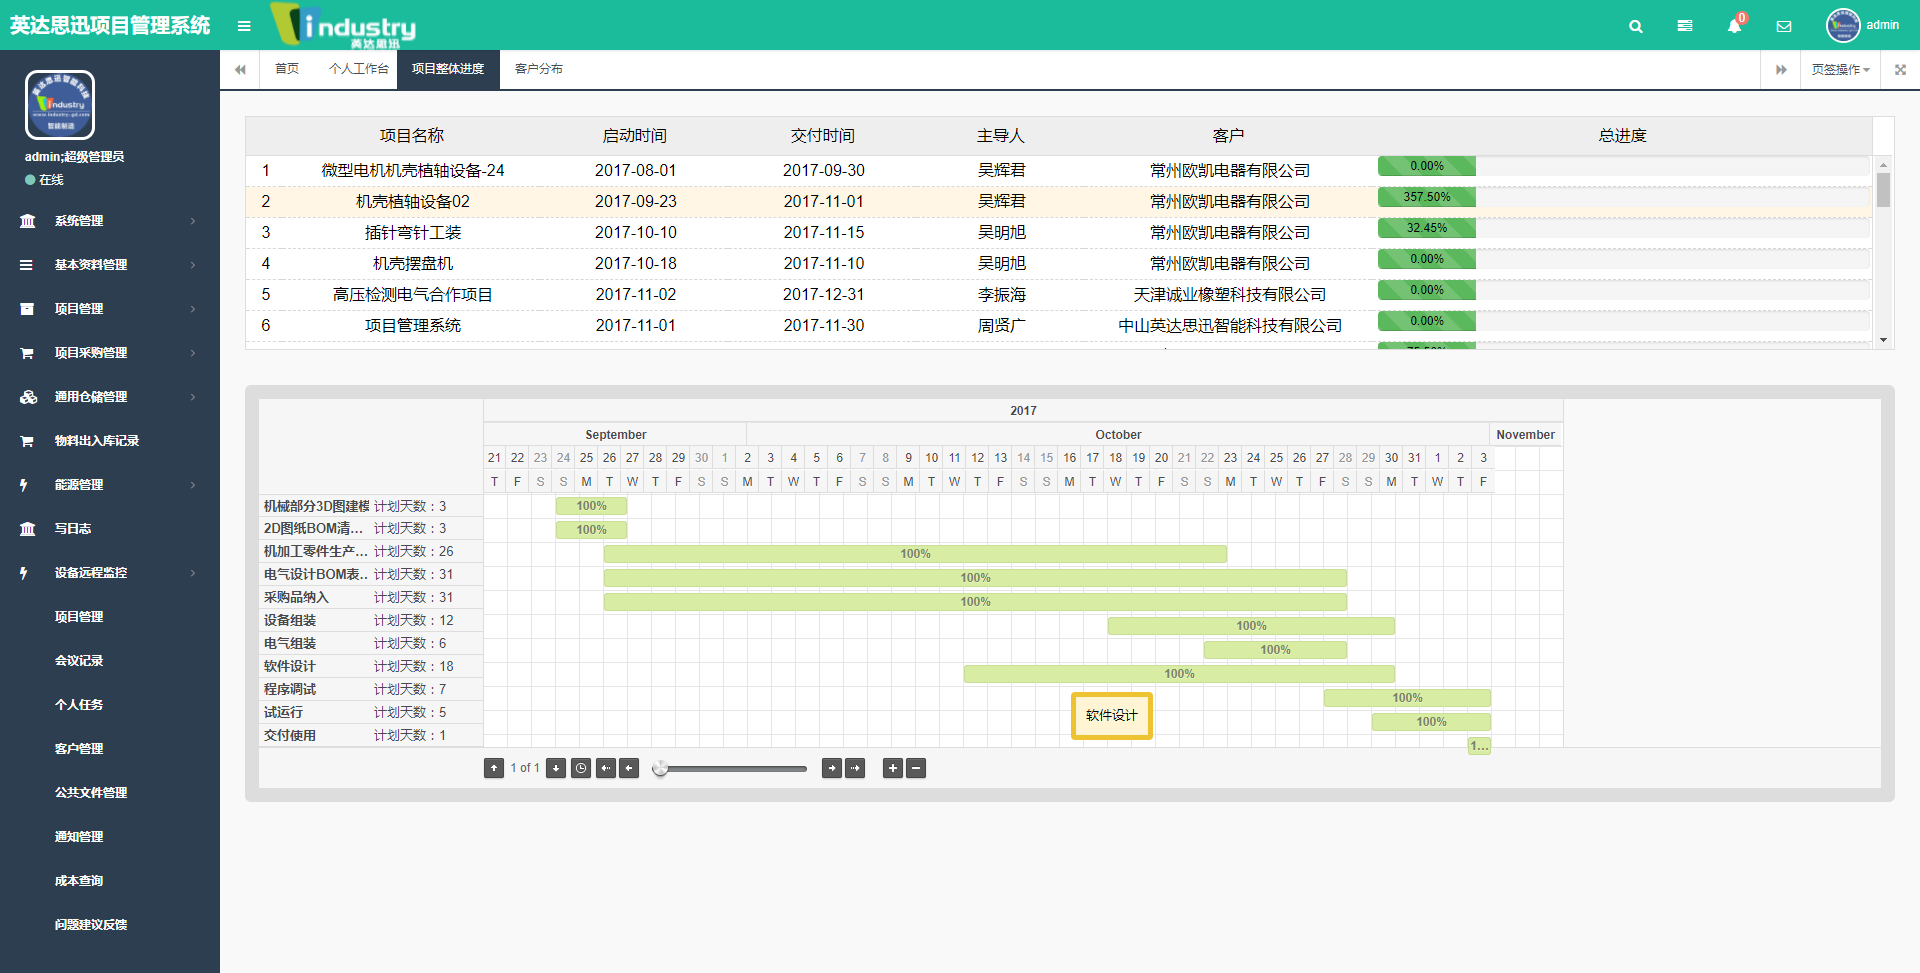
Task: Open 物料出入库记录 menu item
Action: coord(110,441)
